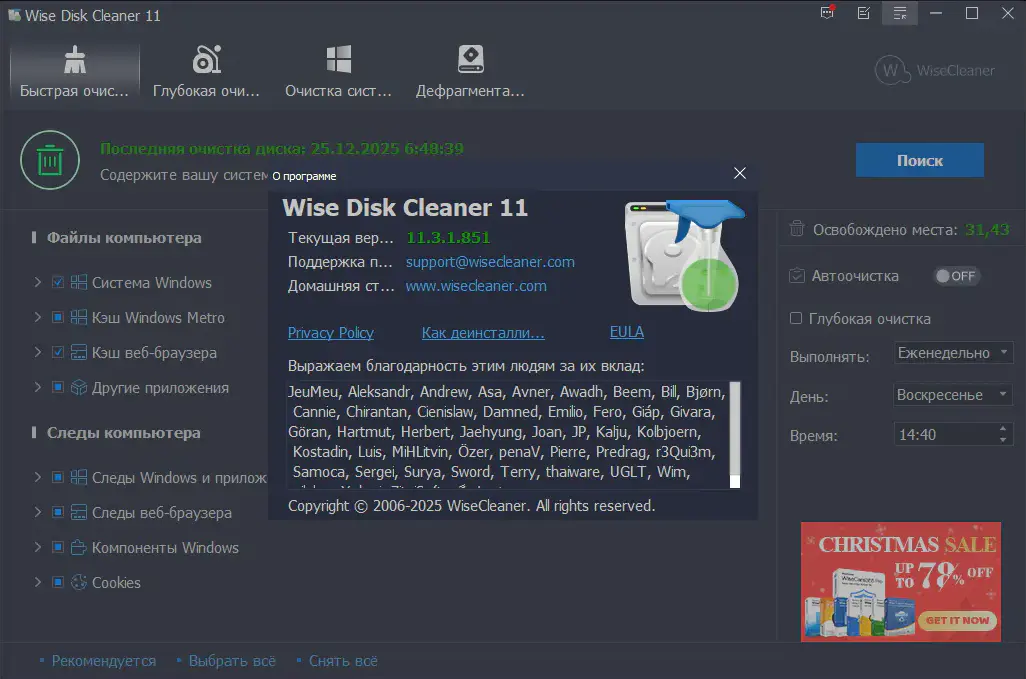
Task: Open the Christmas Sale banner
Action: tap(900, 581)
